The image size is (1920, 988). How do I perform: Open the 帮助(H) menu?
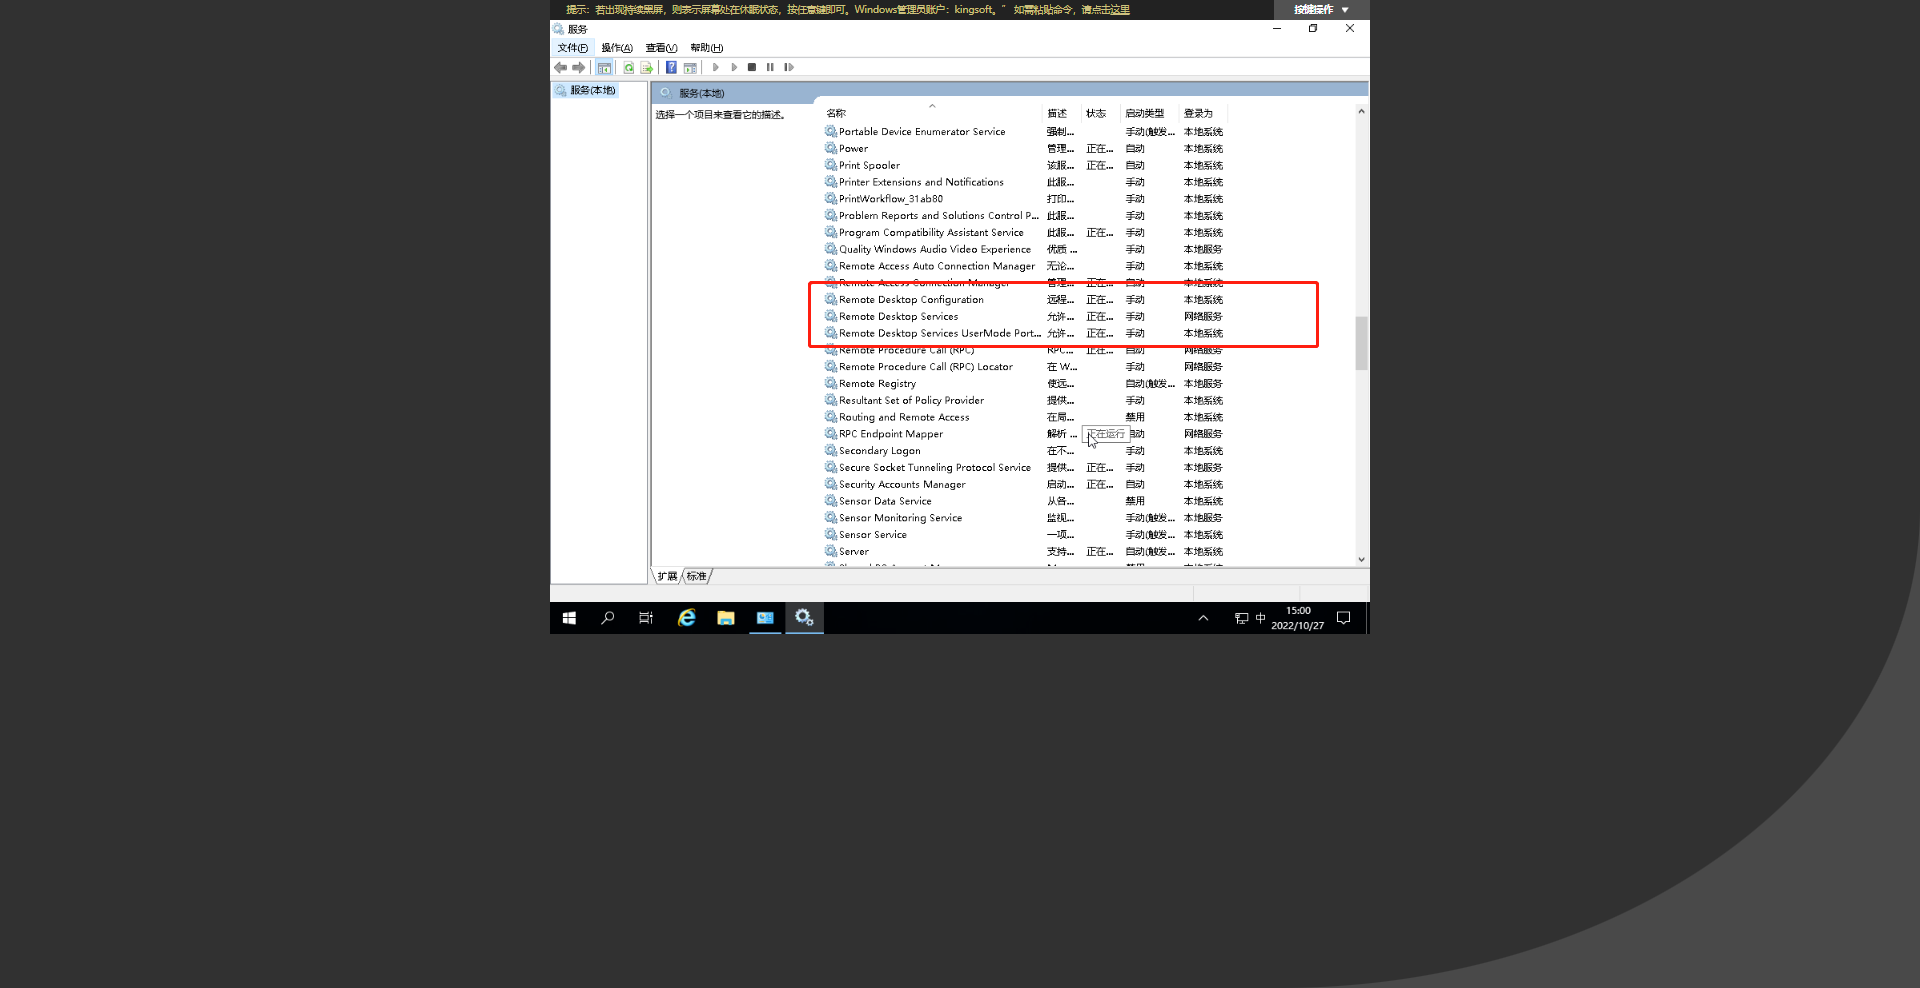pyautogui.click(x=706, y=48)
